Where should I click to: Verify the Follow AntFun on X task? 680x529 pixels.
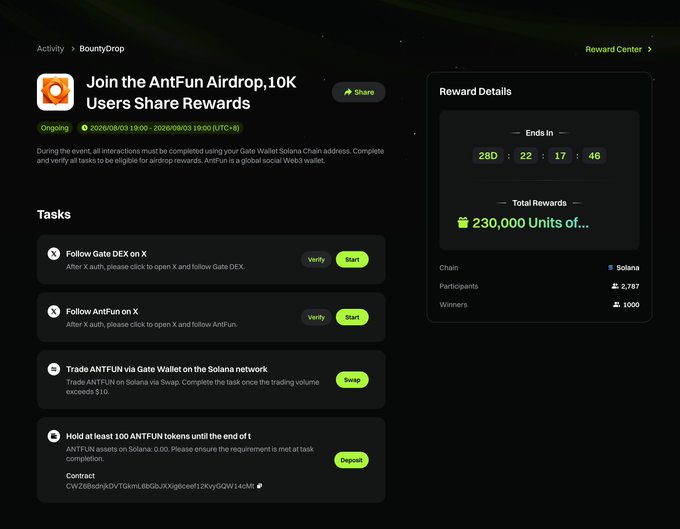pyautogui.click(x=316, y=317)
